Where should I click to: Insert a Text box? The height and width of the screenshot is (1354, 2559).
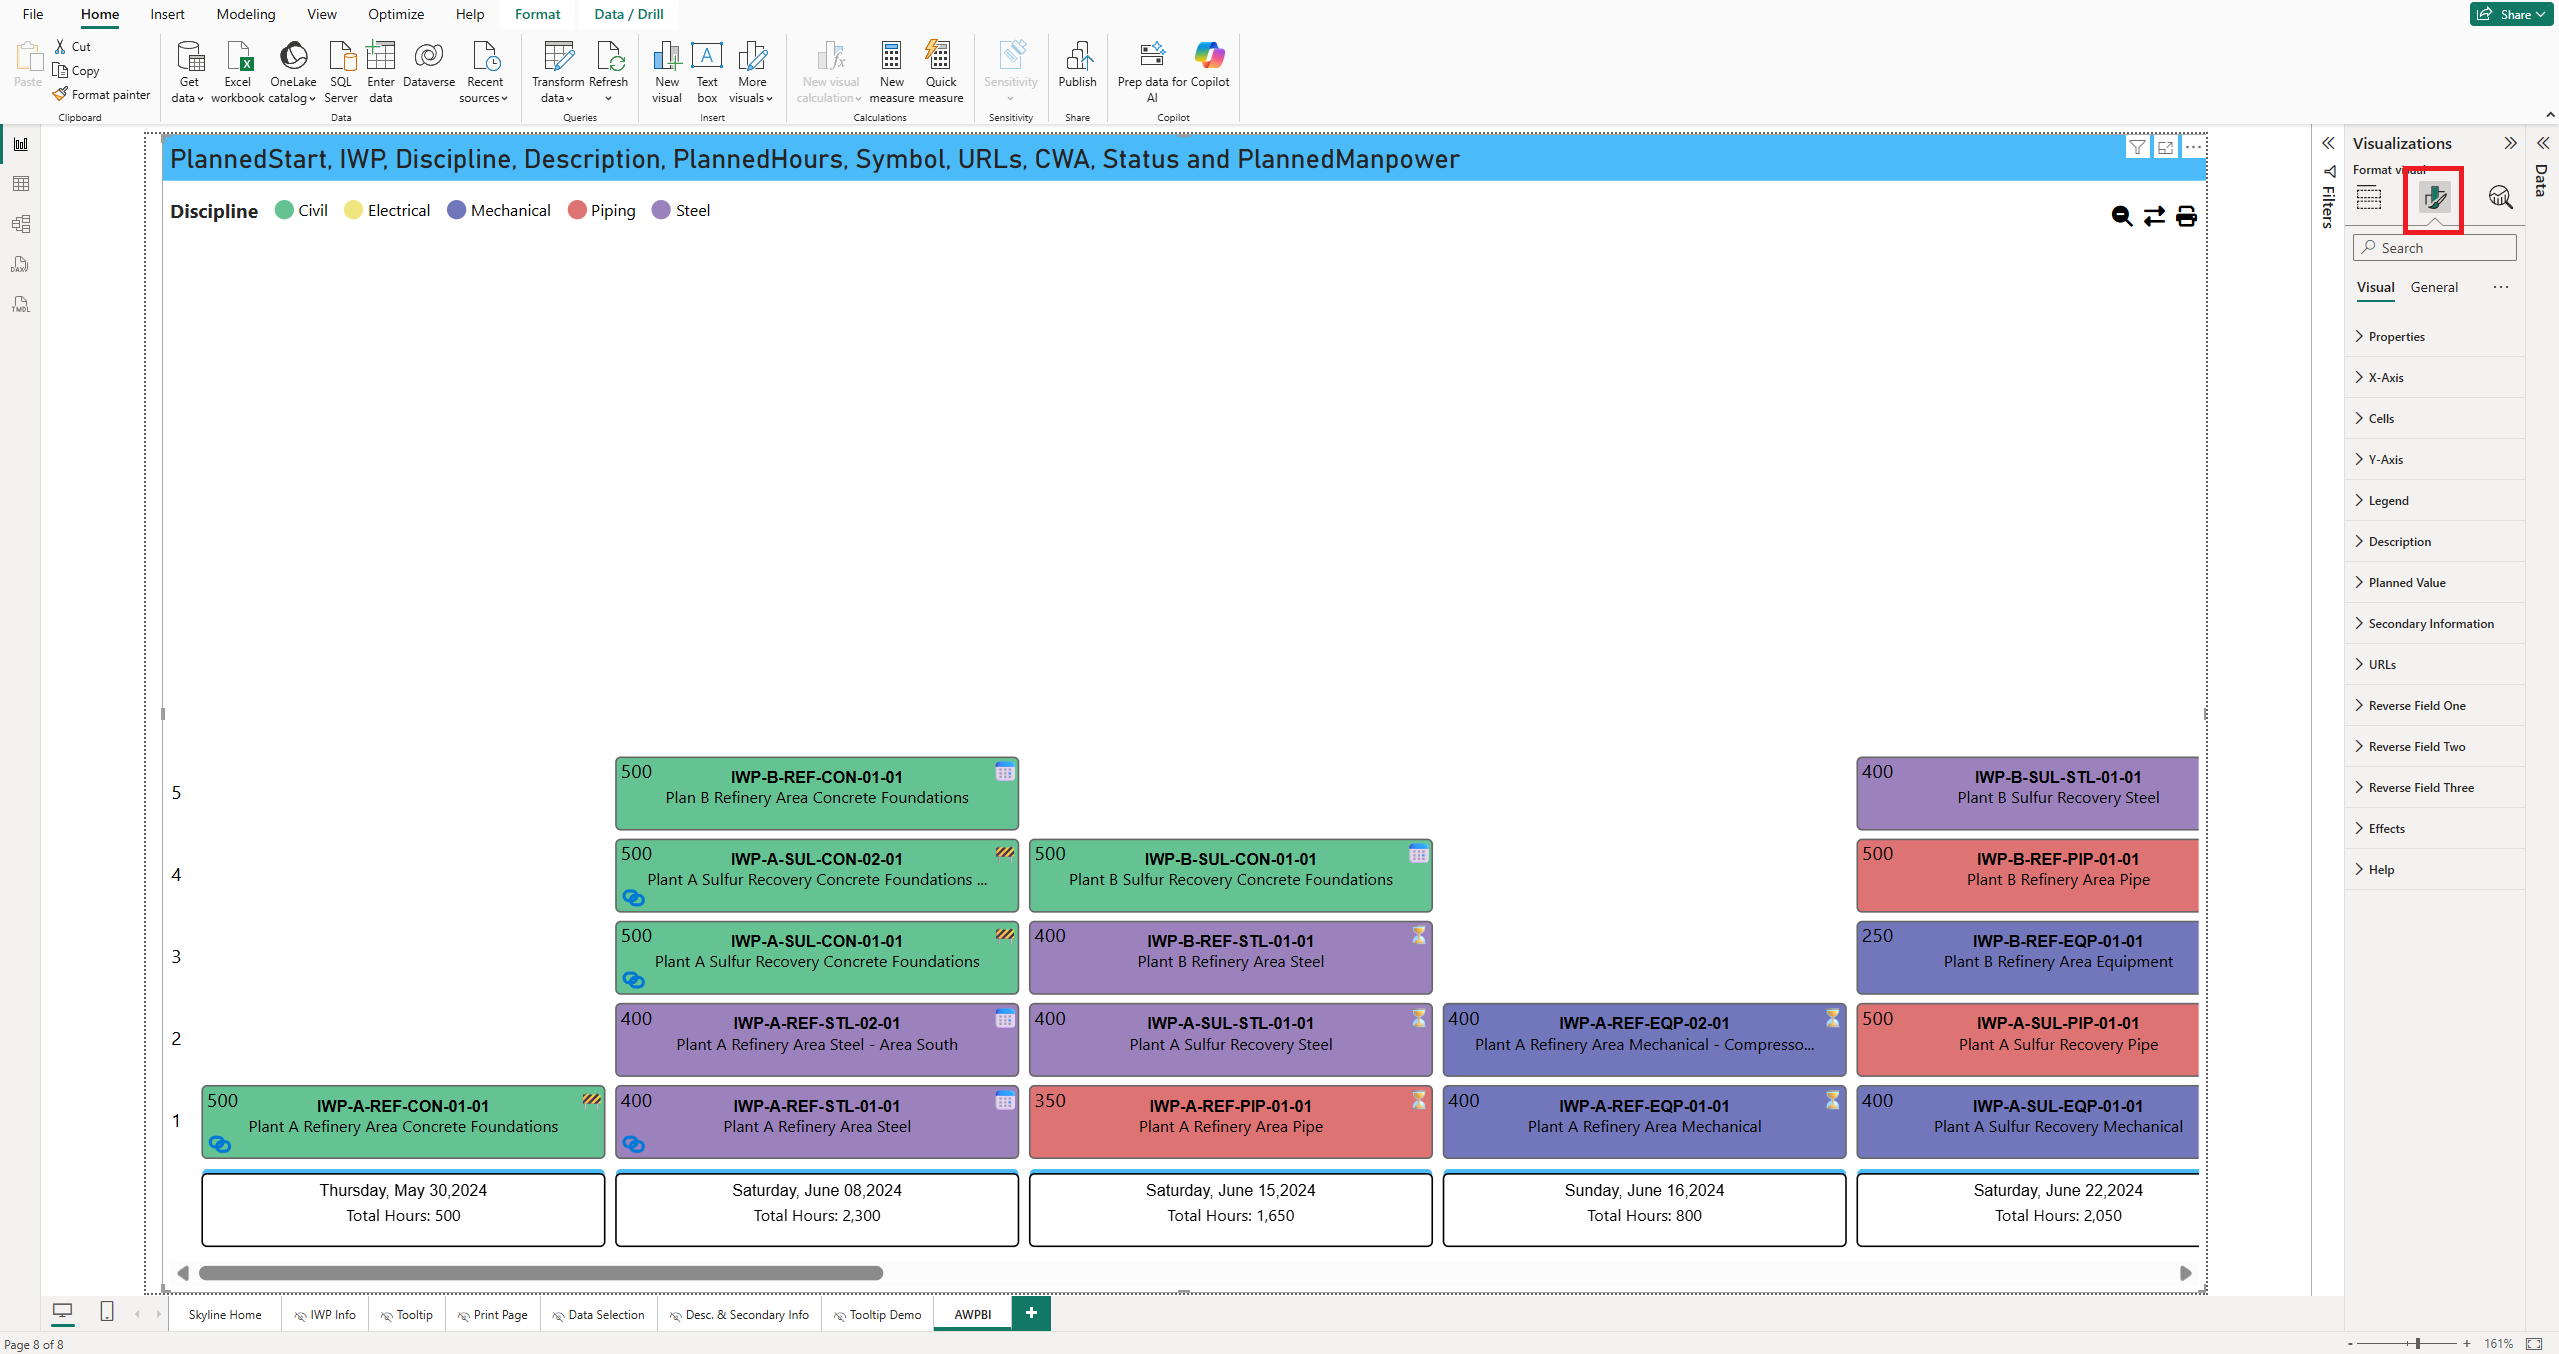coord(707,72)
